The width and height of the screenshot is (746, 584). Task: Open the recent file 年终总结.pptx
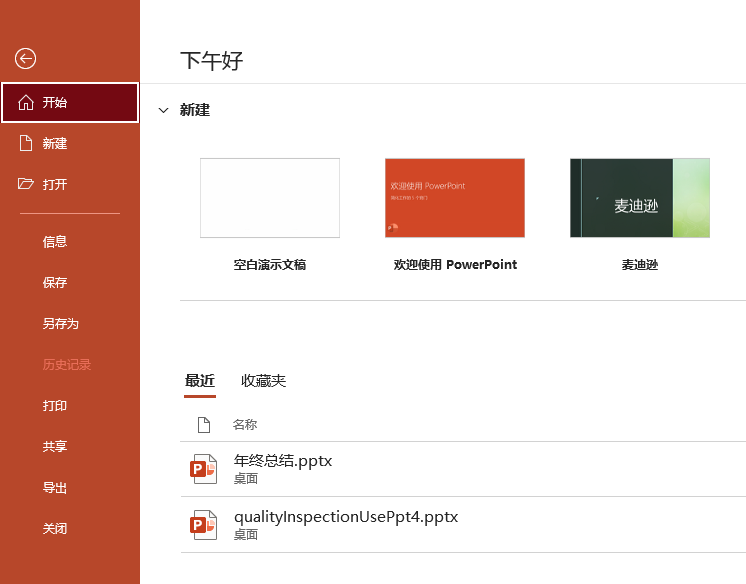[463, 469]
